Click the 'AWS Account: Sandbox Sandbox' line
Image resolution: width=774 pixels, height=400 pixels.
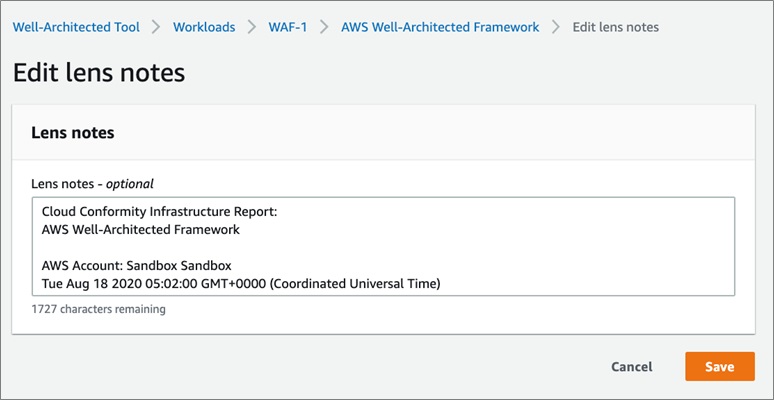(137, 266)
